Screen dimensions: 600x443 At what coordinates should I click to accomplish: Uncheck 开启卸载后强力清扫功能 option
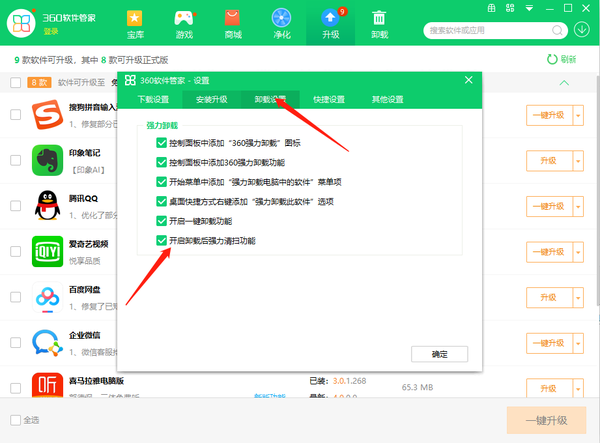[162, 241]
